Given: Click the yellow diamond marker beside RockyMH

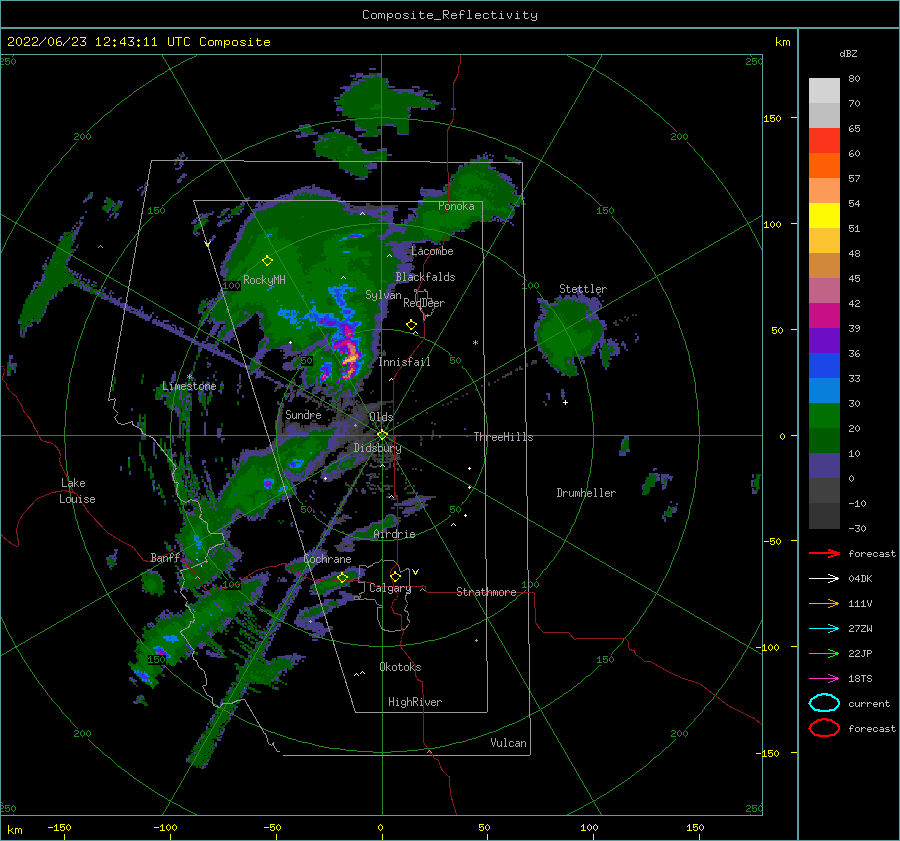Looking at the screenshot, I should click(x=267, y=261).
